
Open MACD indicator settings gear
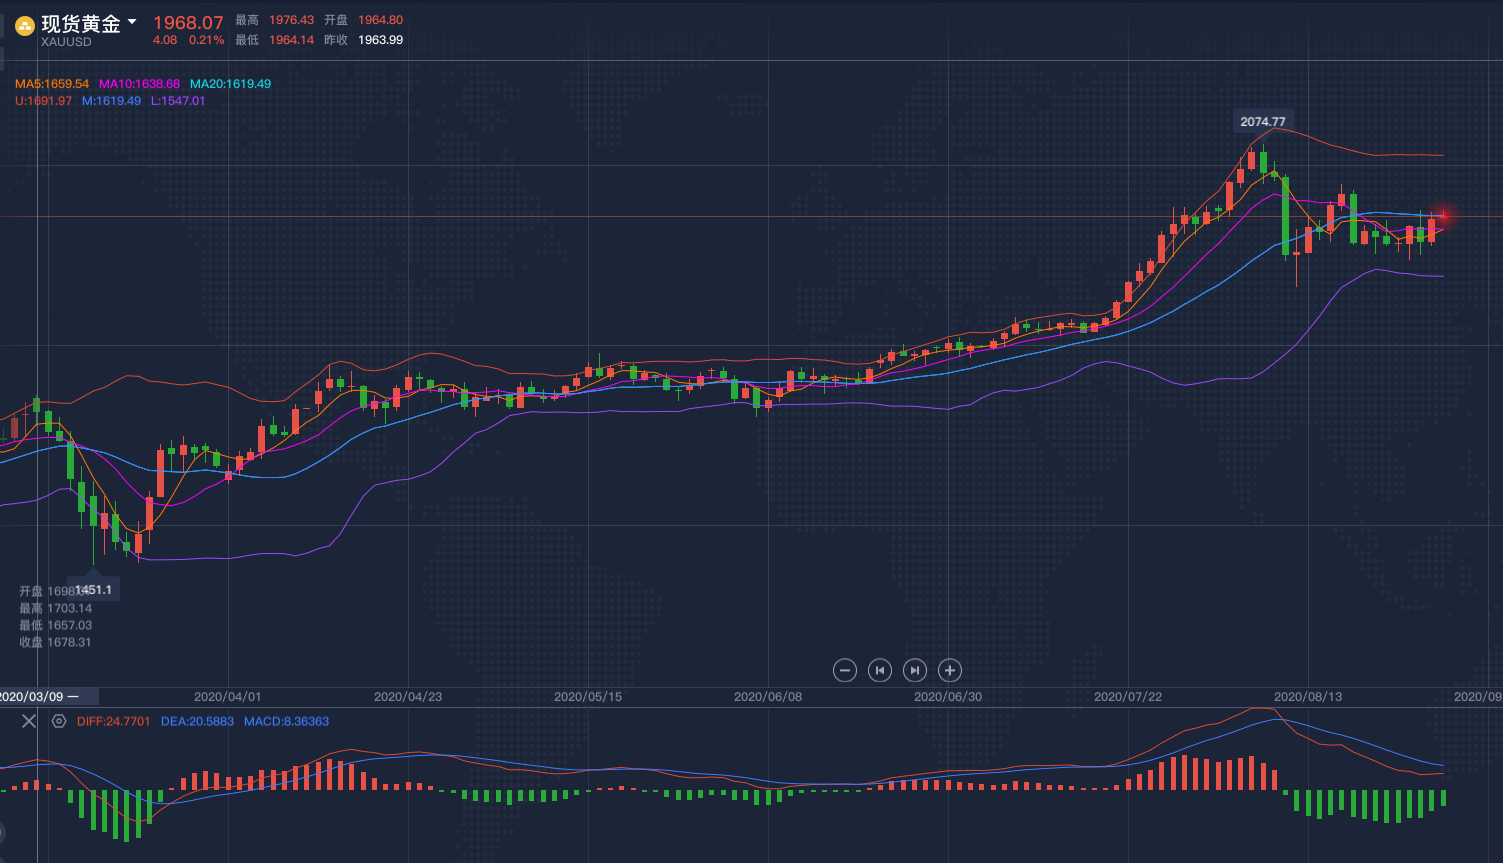59,721
